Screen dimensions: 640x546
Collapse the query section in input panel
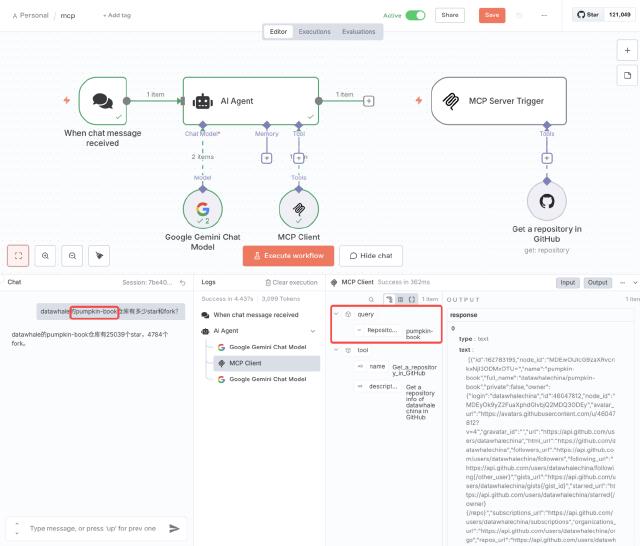pyautogui.click(x=336, y=314)
